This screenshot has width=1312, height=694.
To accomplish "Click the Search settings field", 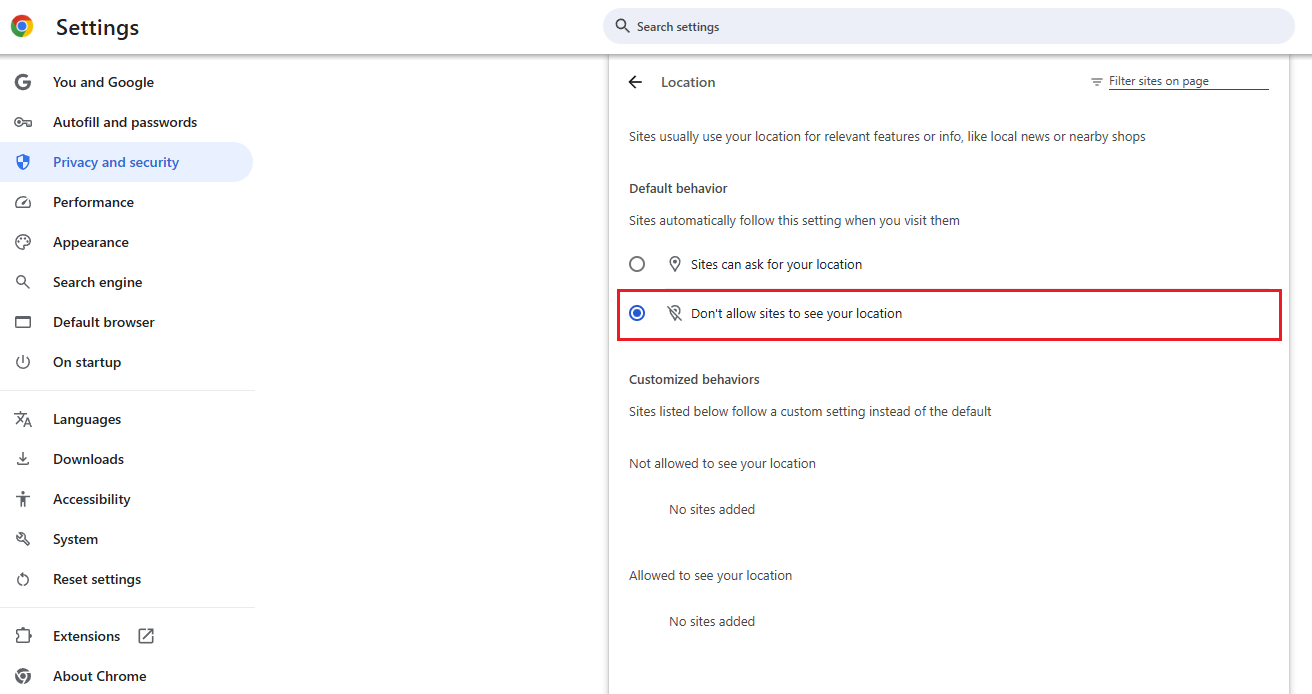I will pyautogui.click(x=950, y=26).
